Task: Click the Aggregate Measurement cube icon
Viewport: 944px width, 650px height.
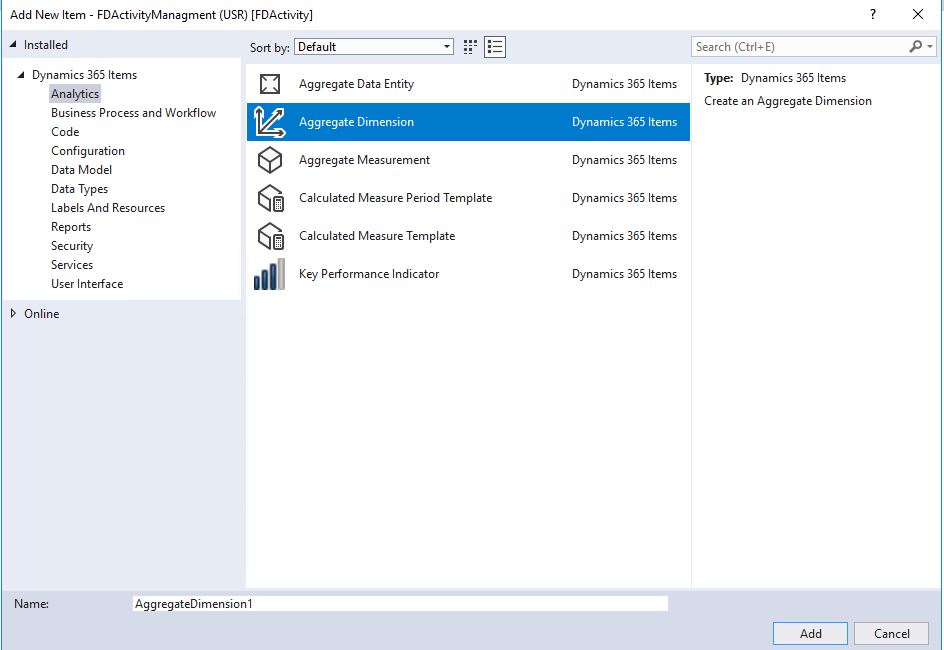Action: (x=270, y=160)
